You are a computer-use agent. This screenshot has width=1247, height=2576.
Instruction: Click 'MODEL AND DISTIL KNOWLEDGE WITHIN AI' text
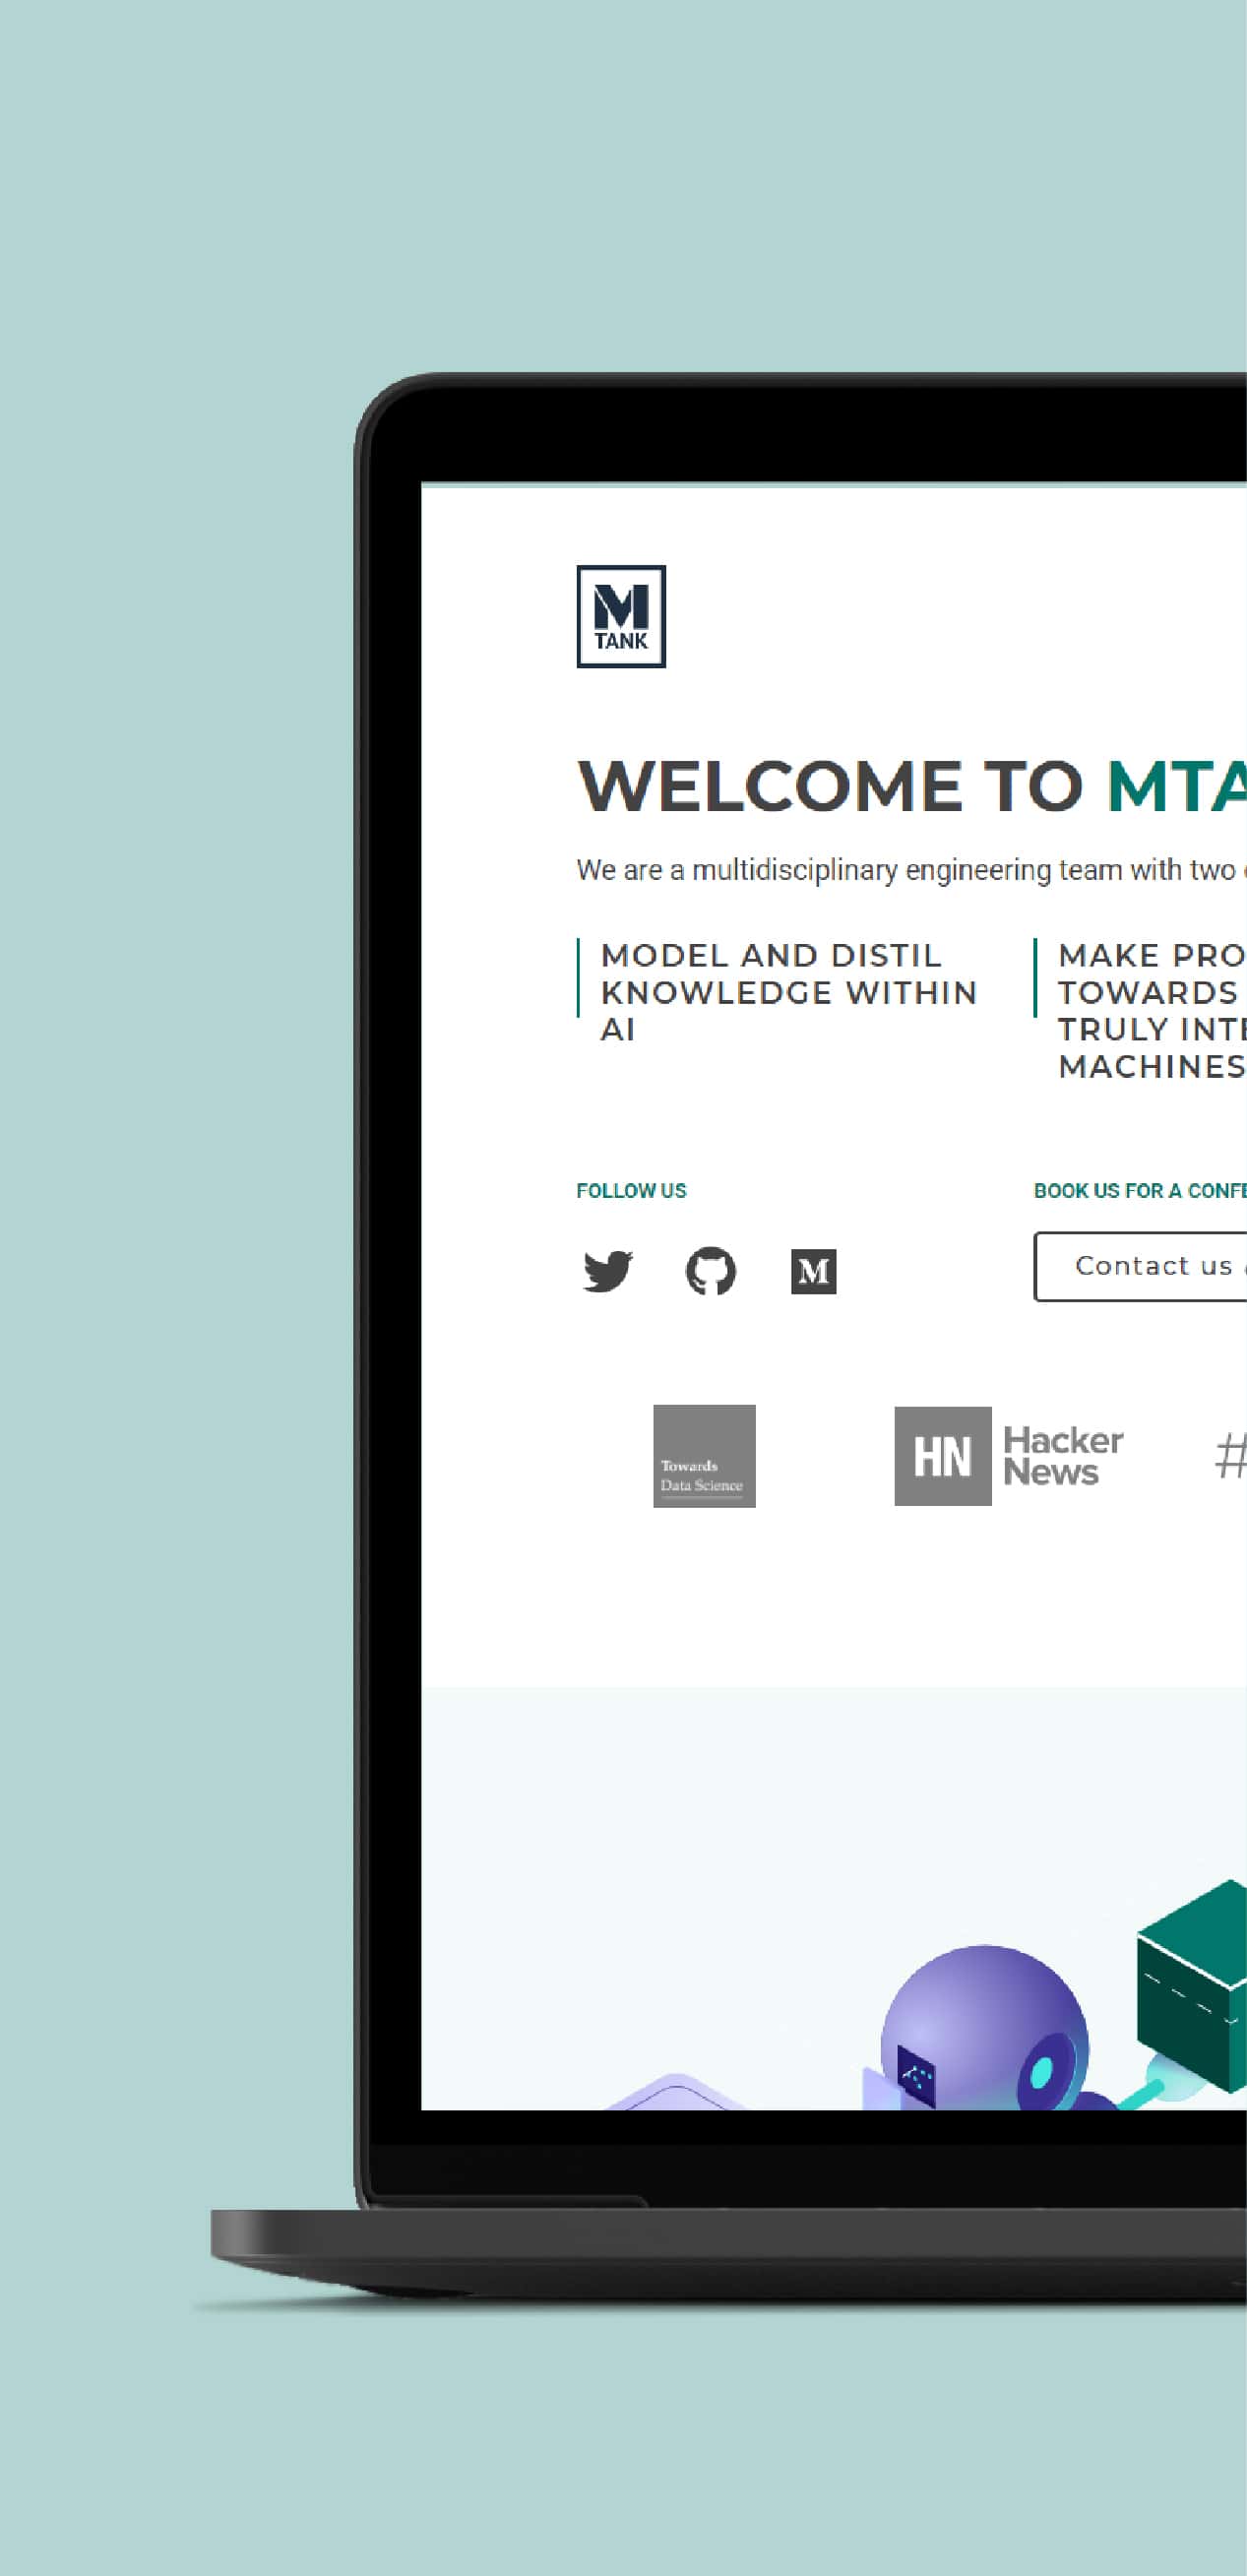click(x=789, y=992)
